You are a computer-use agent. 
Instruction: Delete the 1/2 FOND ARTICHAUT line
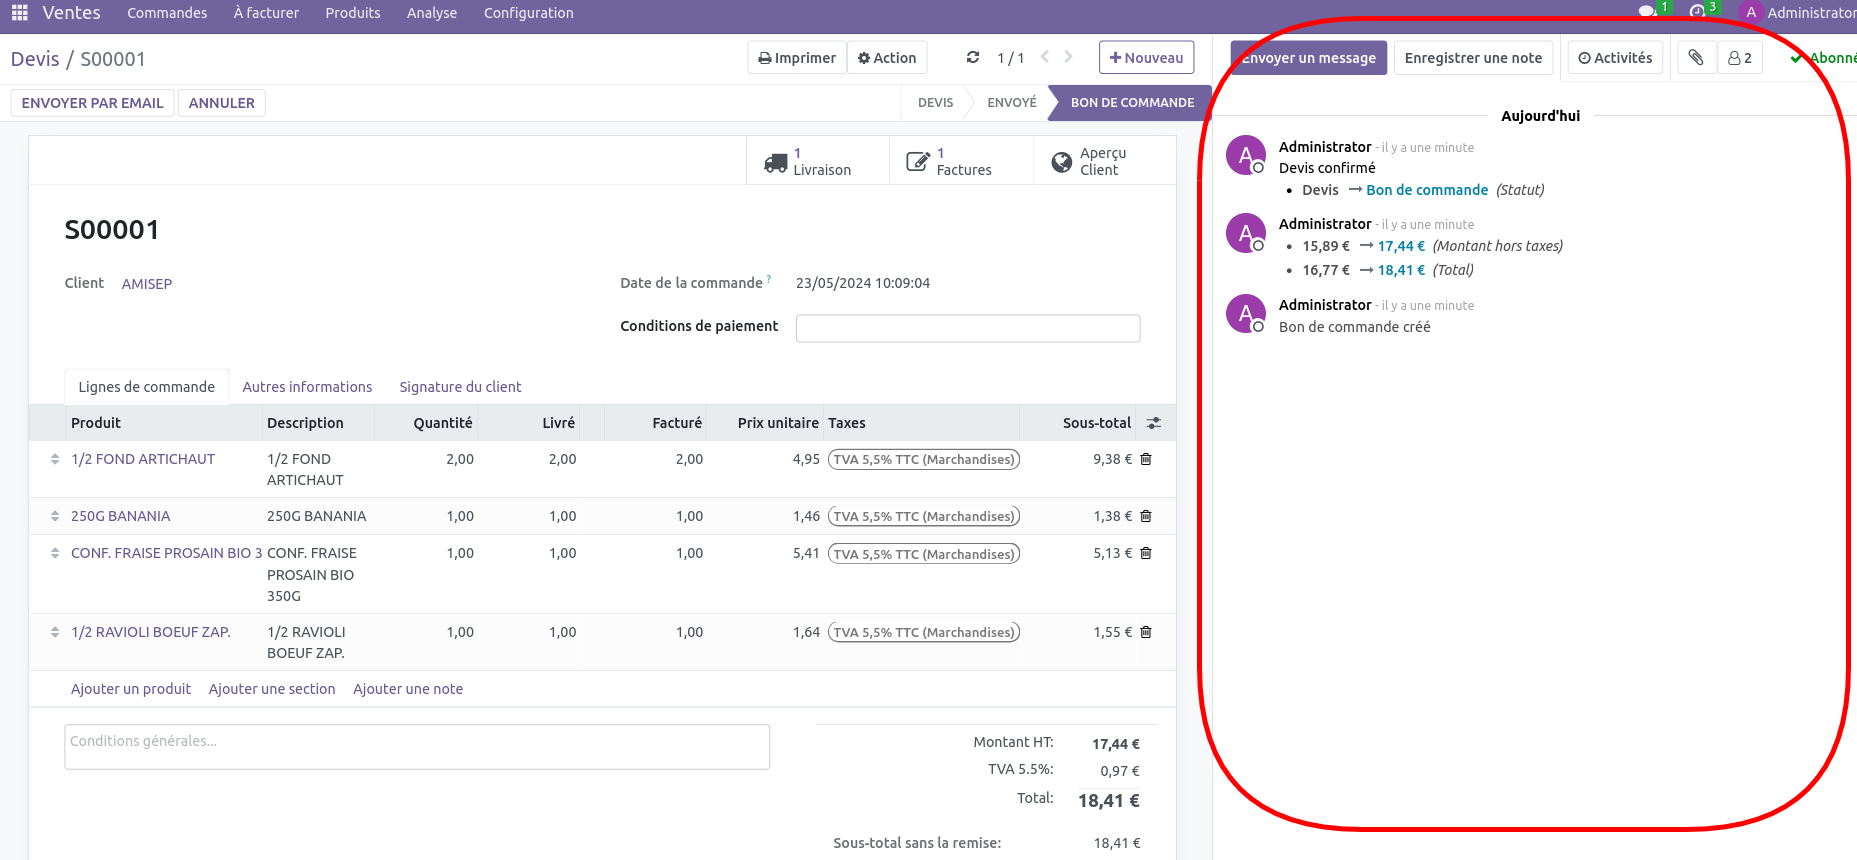pos(1146,459)
